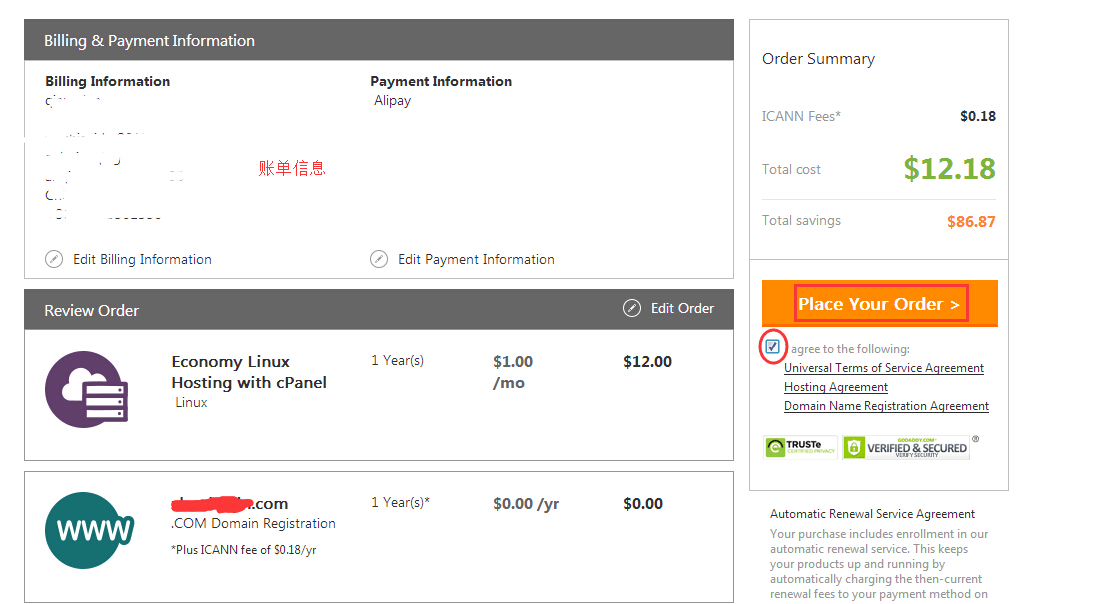The height and width of the screenshot is (604, 1096).
Task: Click the $12.18 total cost amount
Action: 949,169
